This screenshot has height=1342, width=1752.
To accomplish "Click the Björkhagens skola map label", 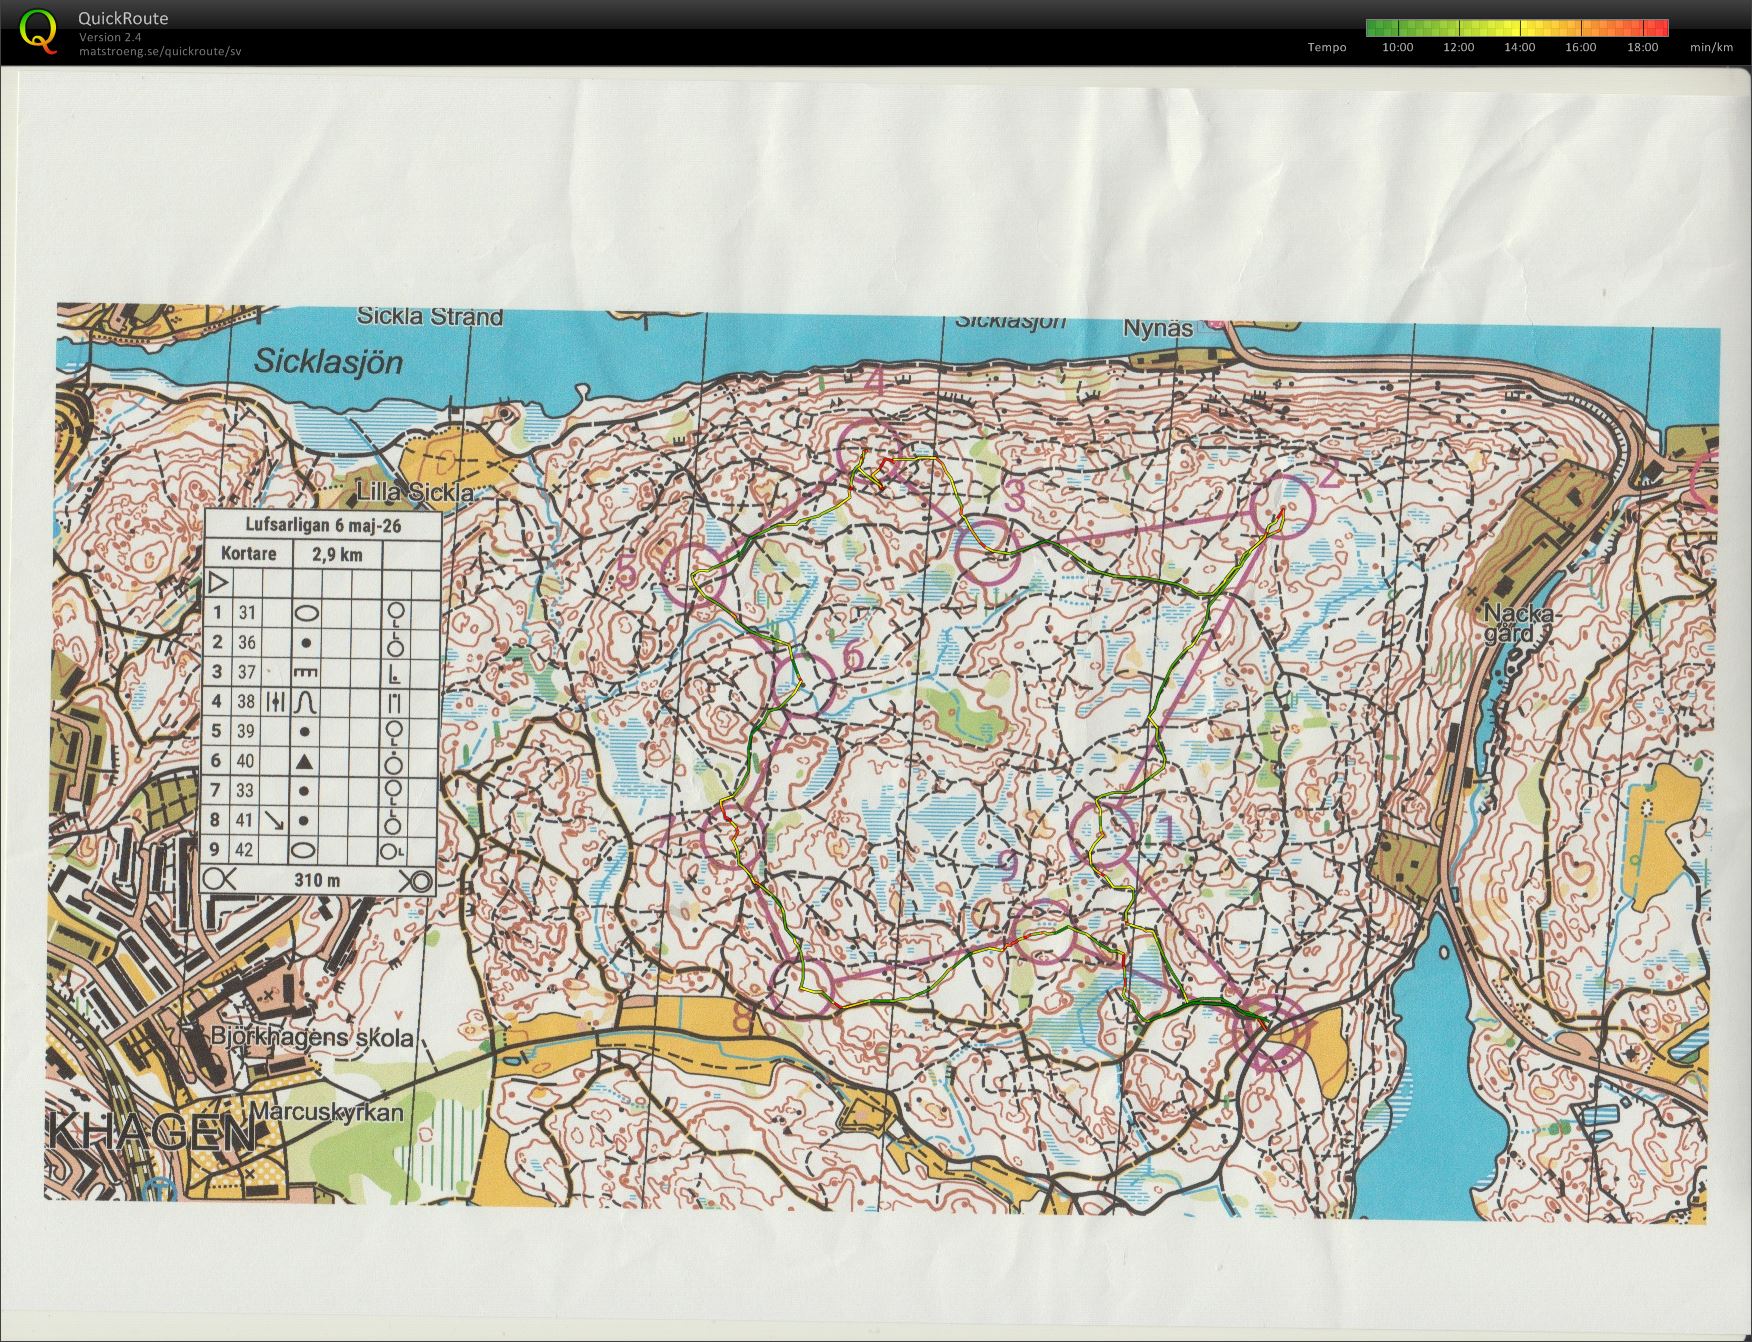I will tap(312, 1037).
